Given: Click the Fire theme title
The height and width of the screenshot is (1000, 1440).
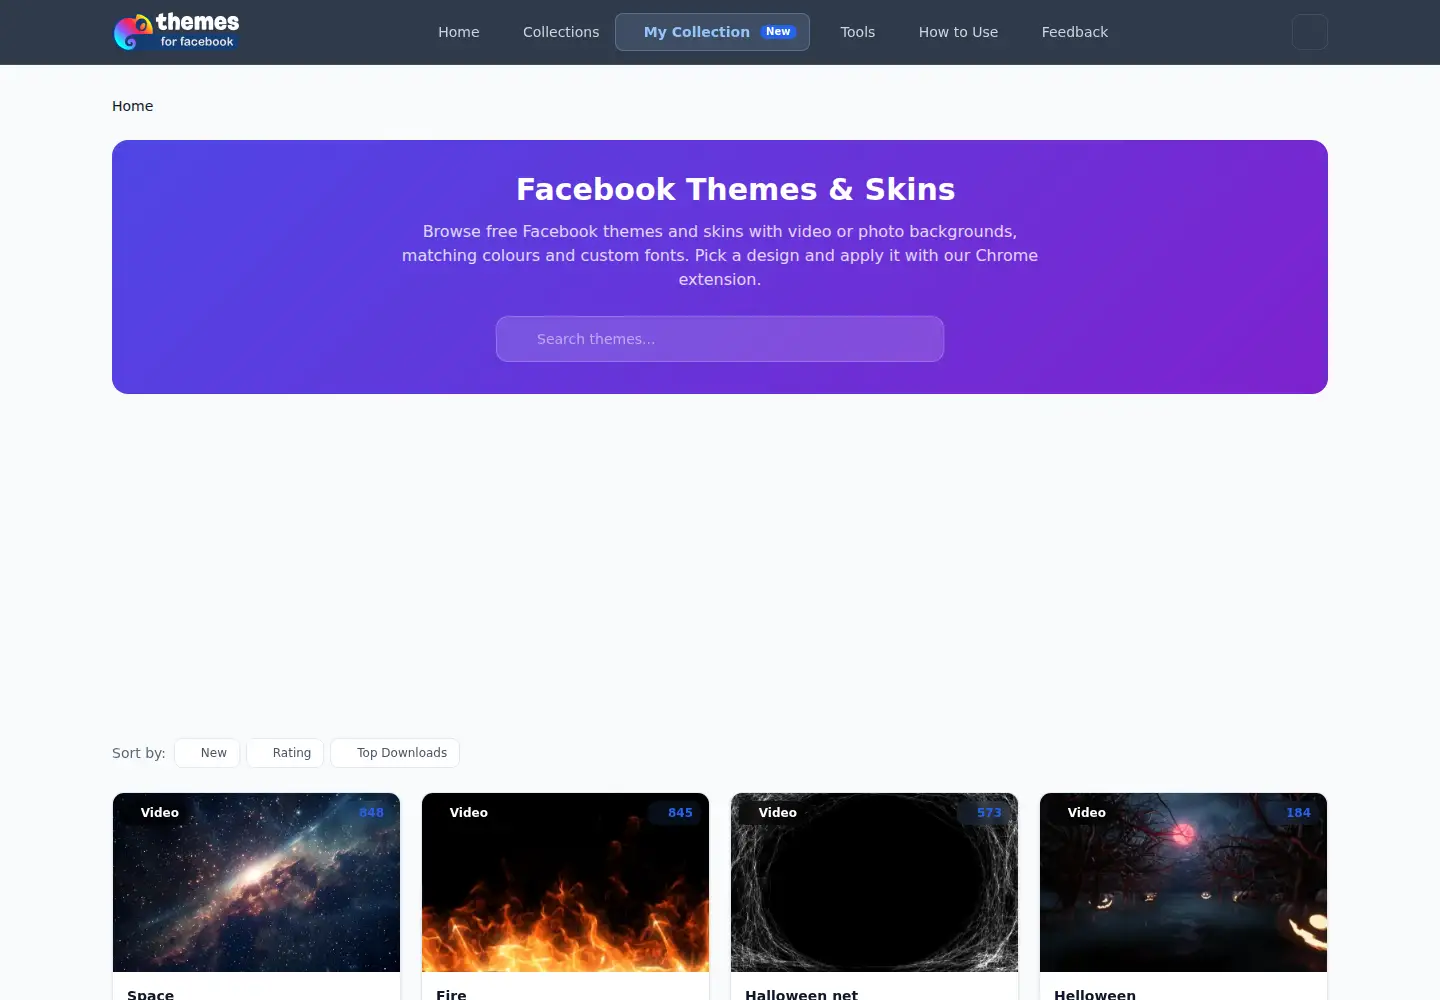Looking at the screenshot, I should pyautogui.click(x=451, y=994).
